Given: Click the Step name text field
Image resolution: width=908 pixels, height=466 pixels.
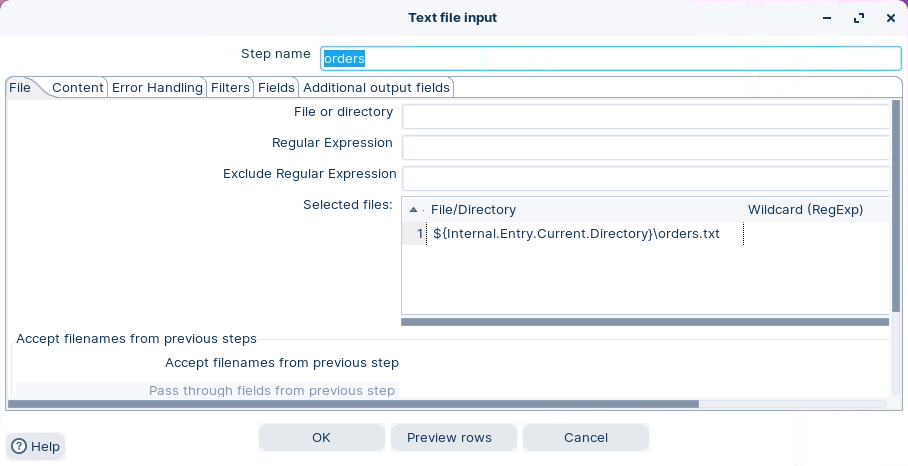Looking at the screenshot, I should coord(610,58).
